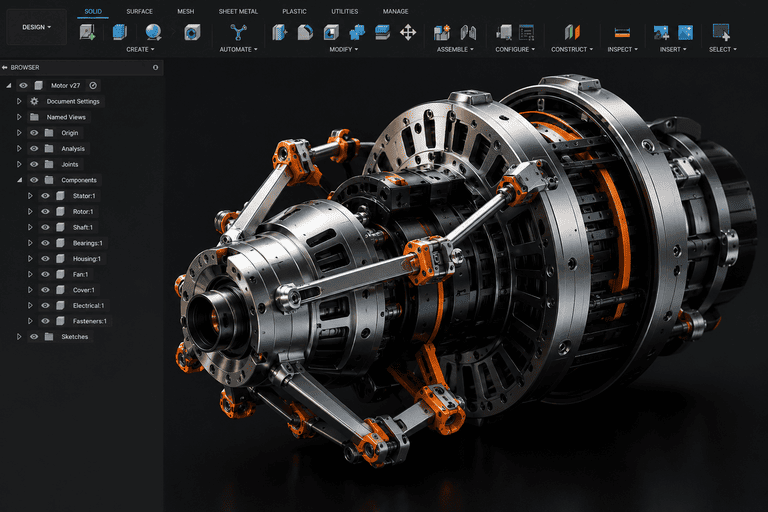Select the Move/Copy arrows tool

(408, 33)
